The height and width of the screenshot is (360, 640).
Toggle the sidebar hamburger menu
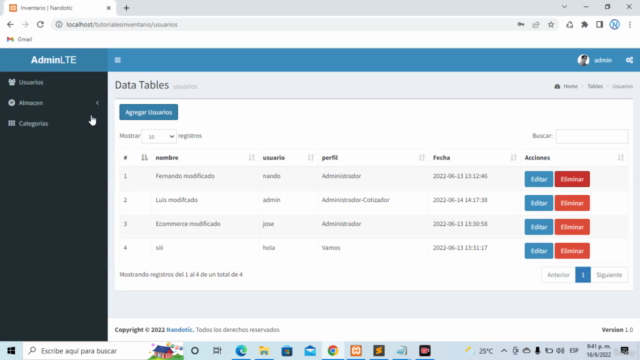pyautogui.click(x=118, y=60)
